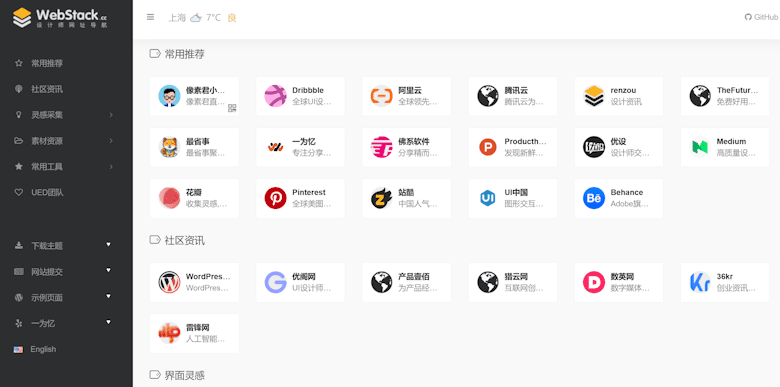Open the Dribbble basketball icon
Viewport: 780px width, 387px height.
coord(275,96)
